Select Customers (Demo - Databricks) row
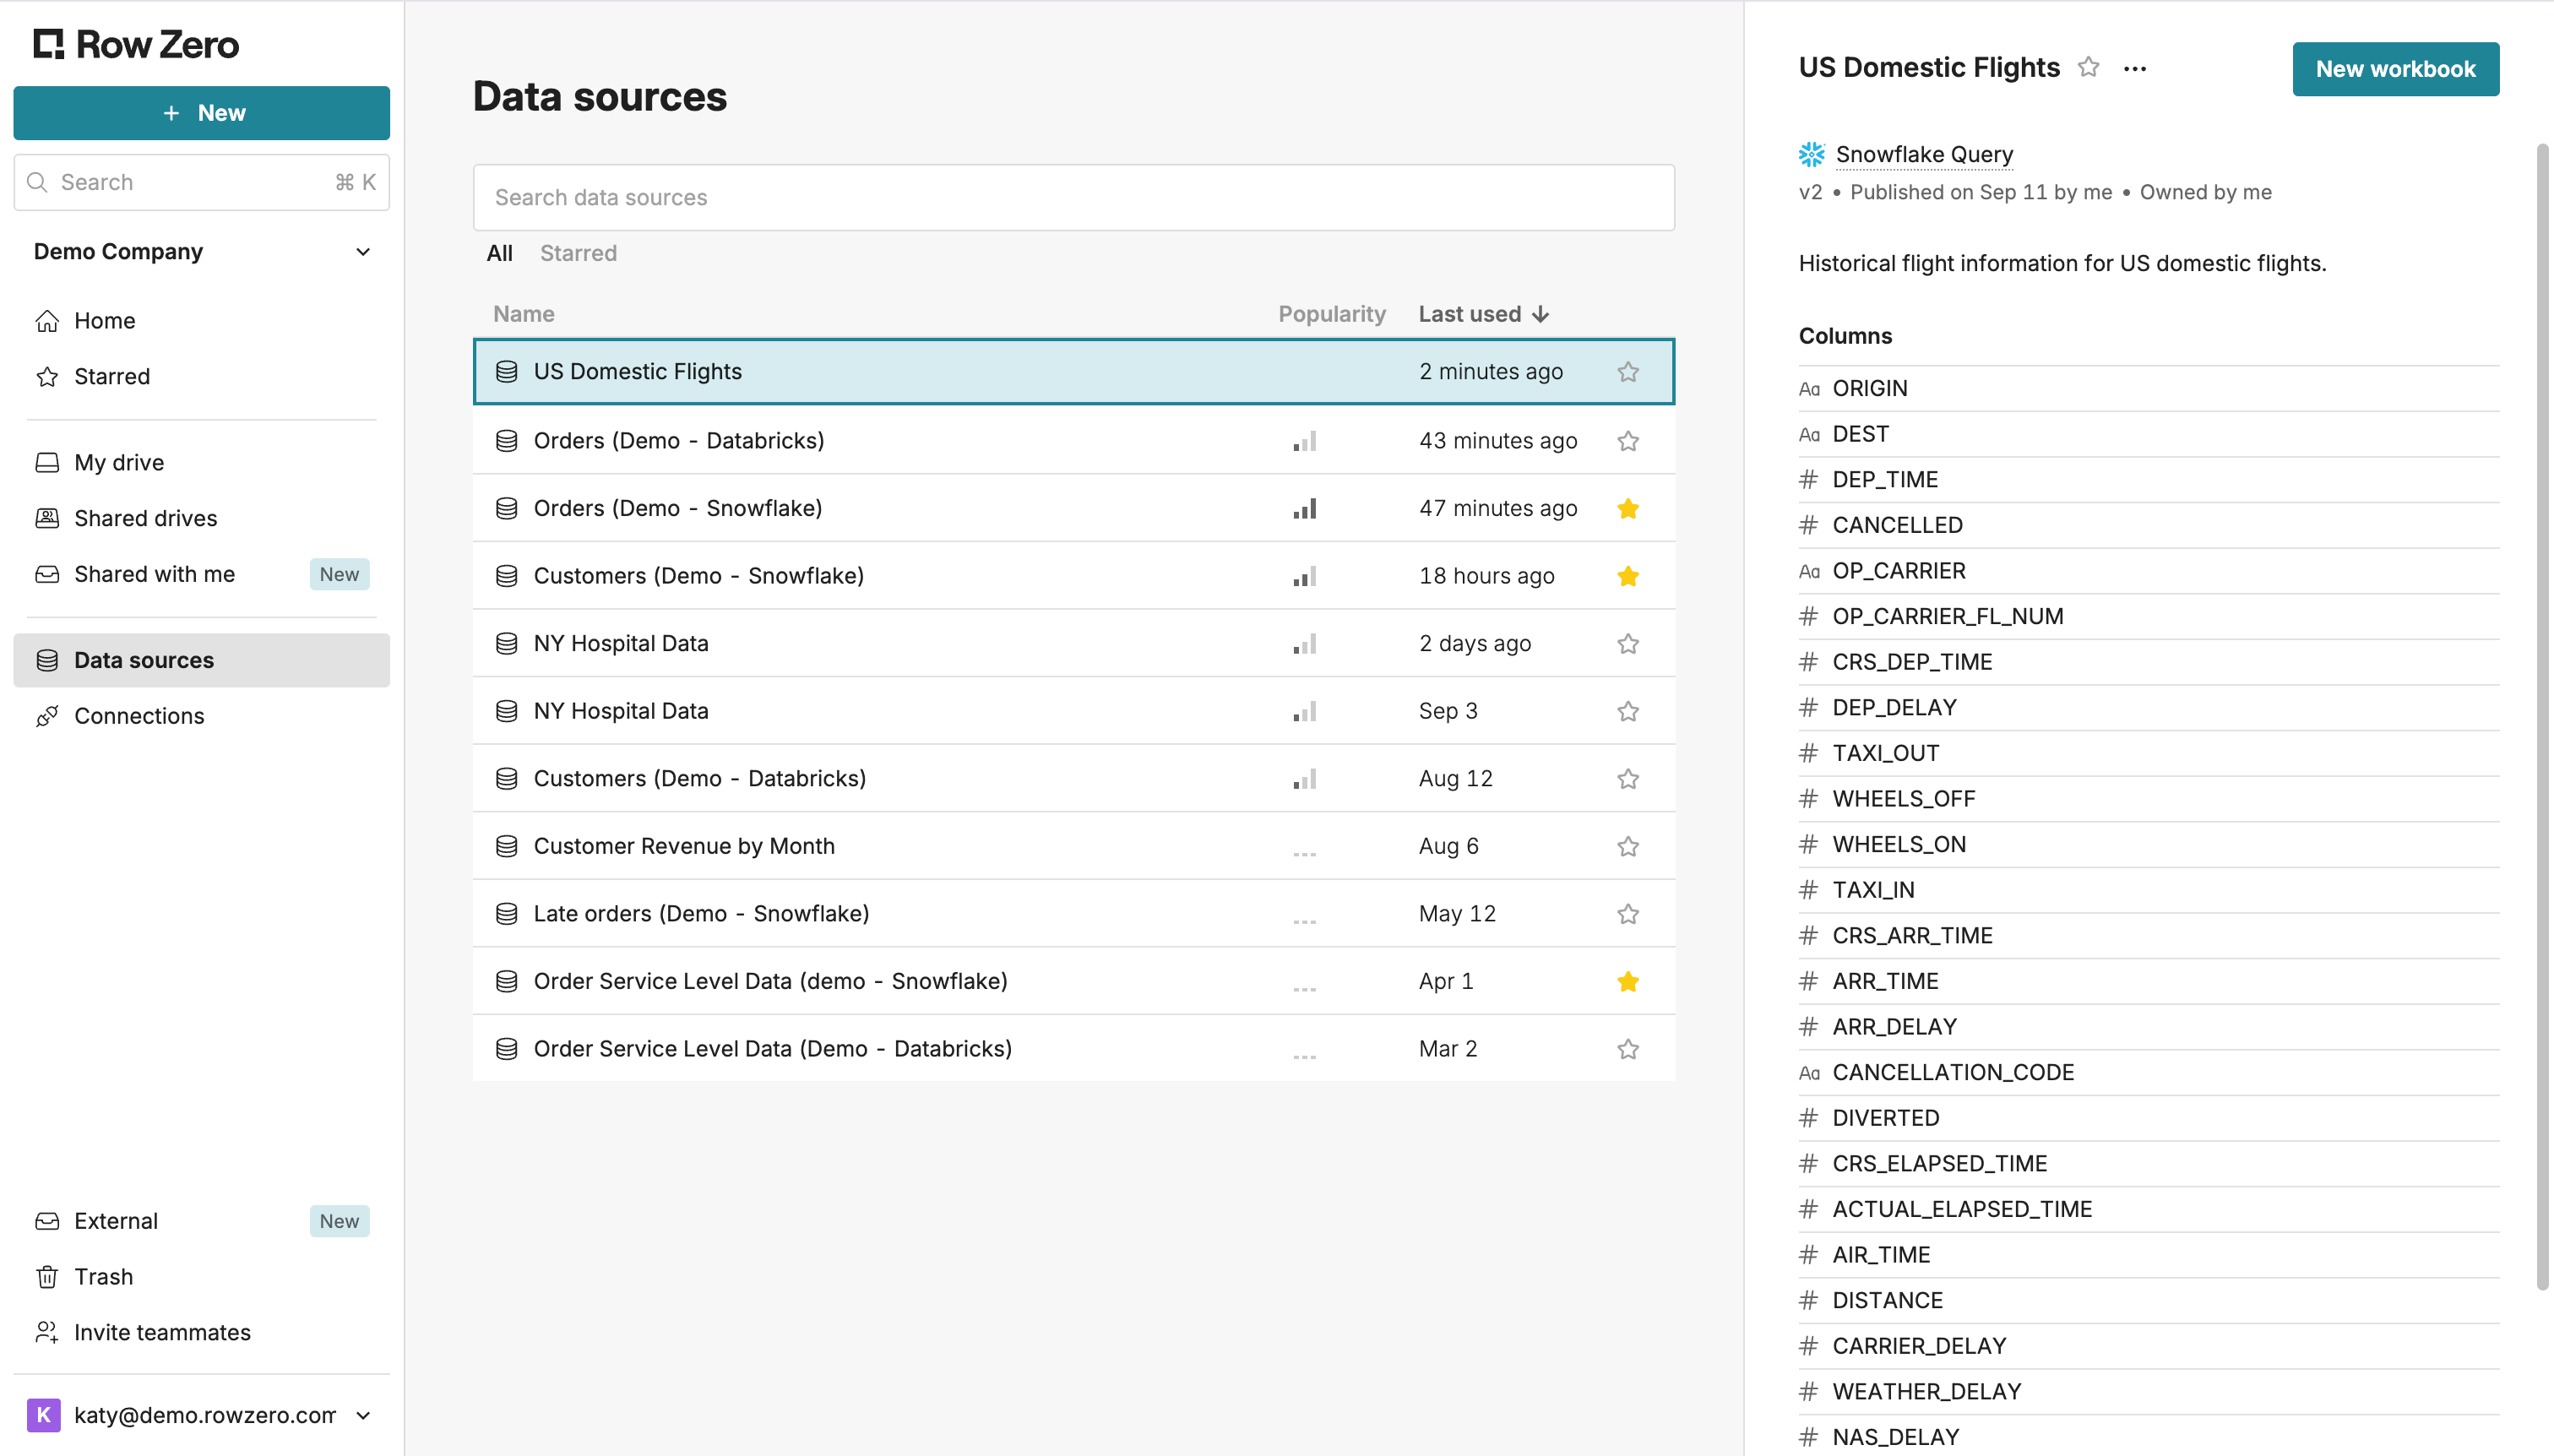 coord(1073,779)
